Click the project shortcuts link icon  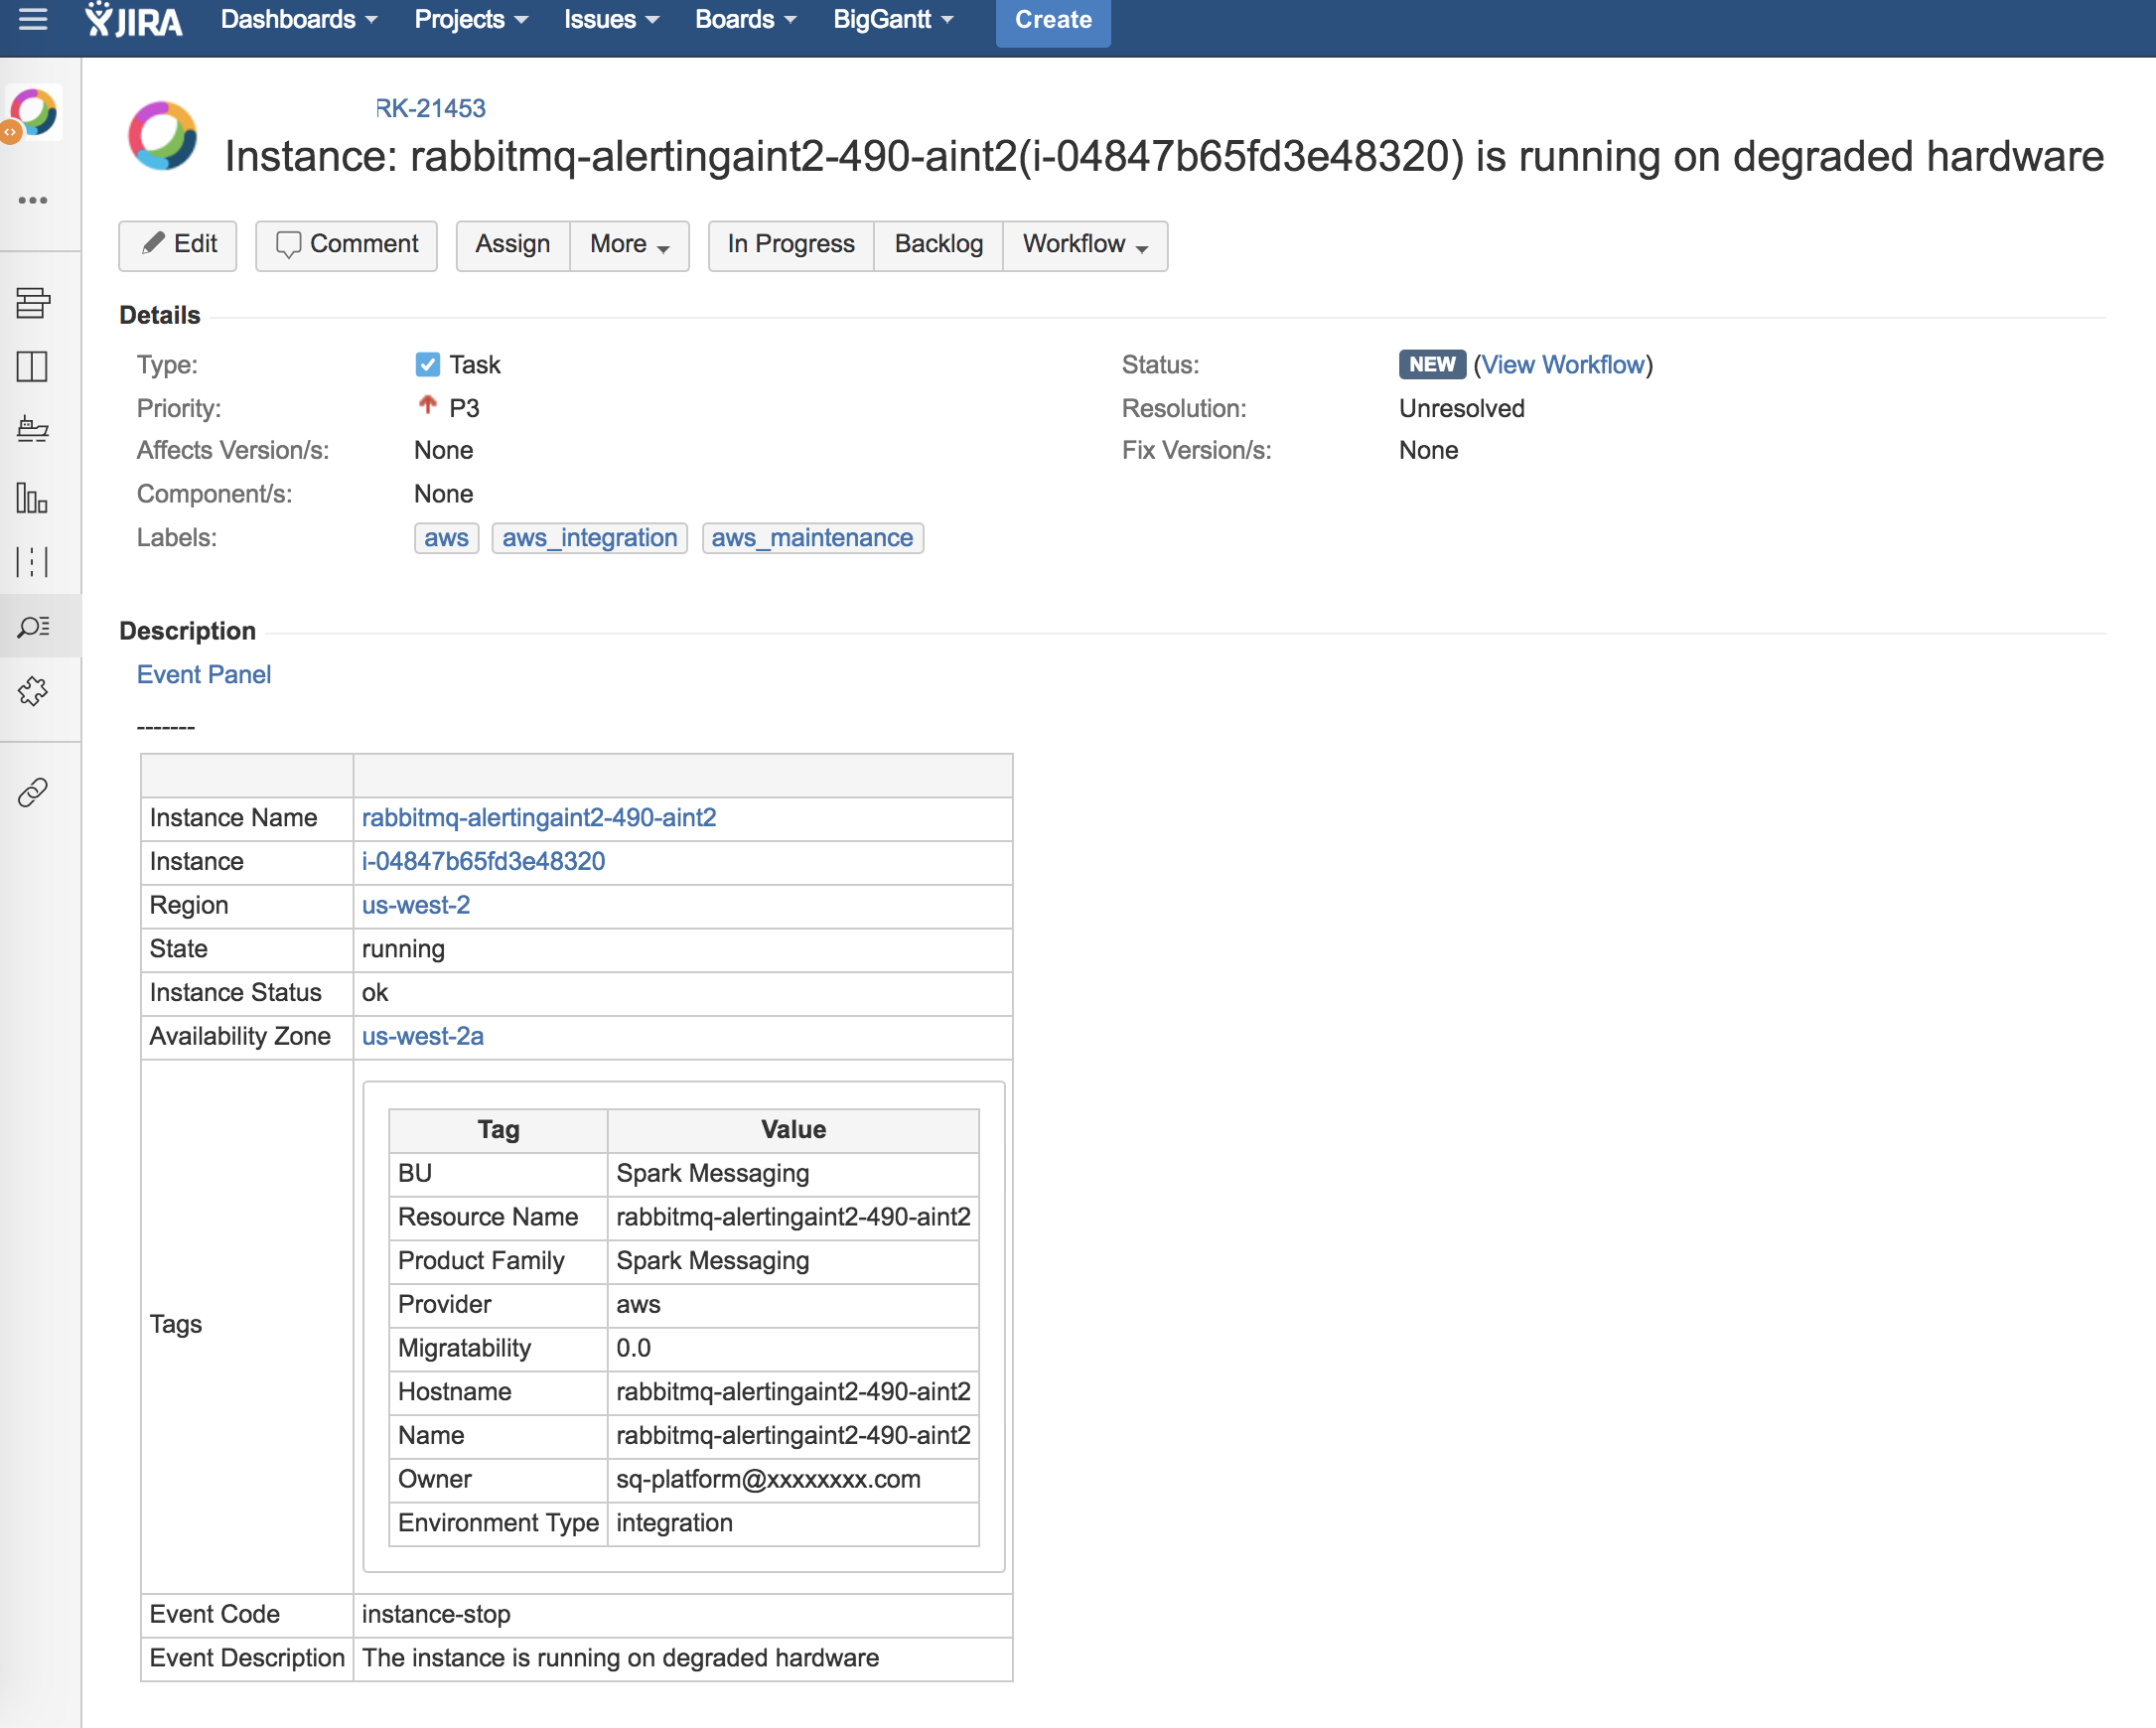tap(33, 793)
